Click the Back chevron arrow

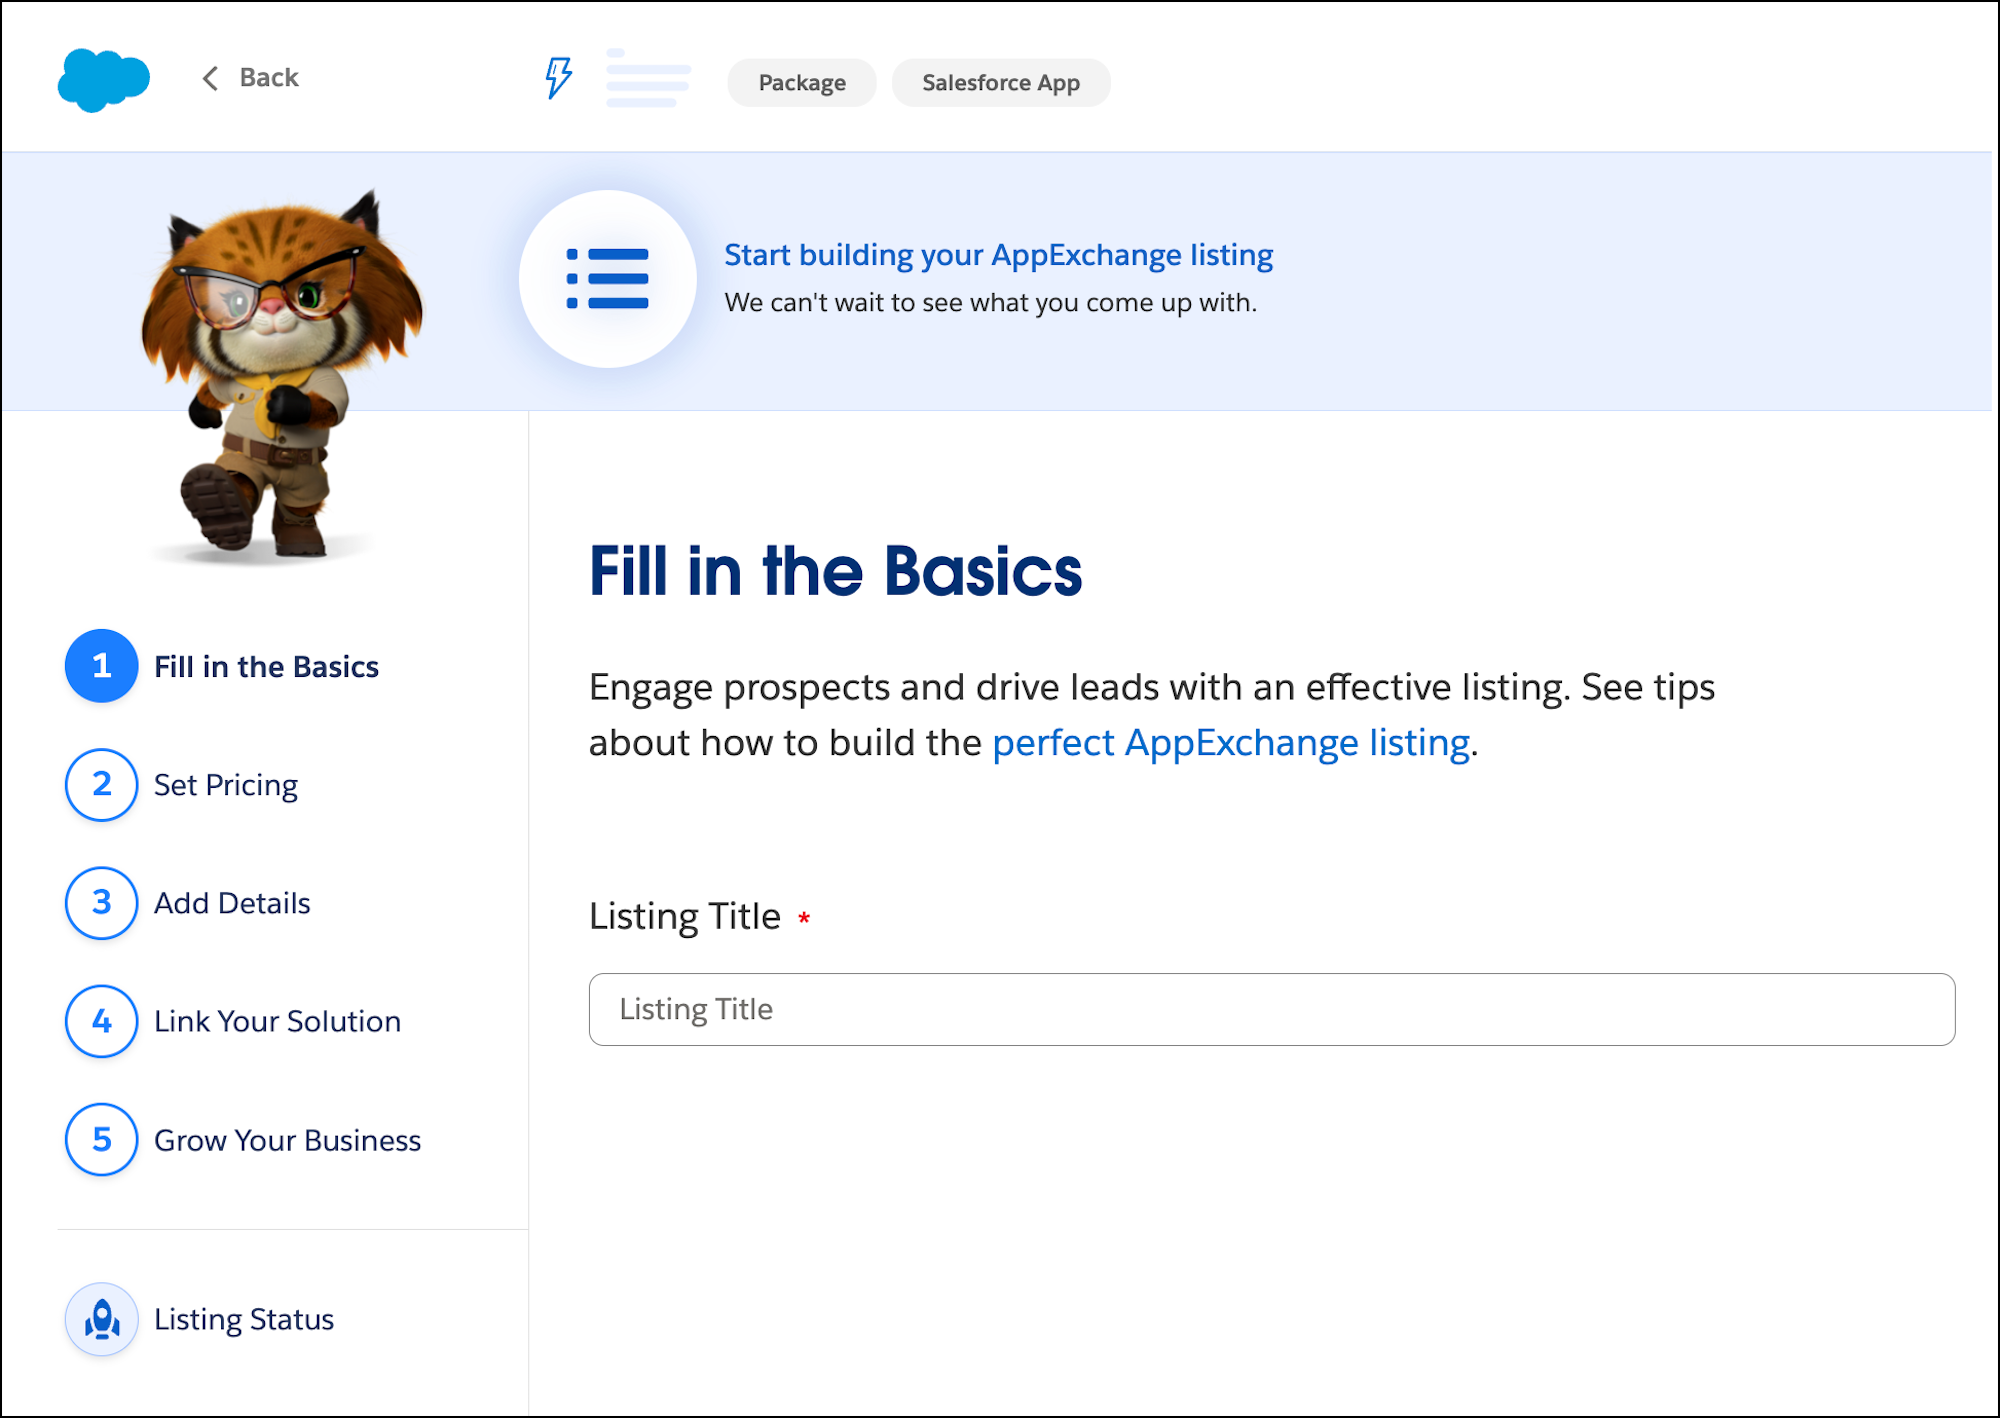(x=210, y=78)
